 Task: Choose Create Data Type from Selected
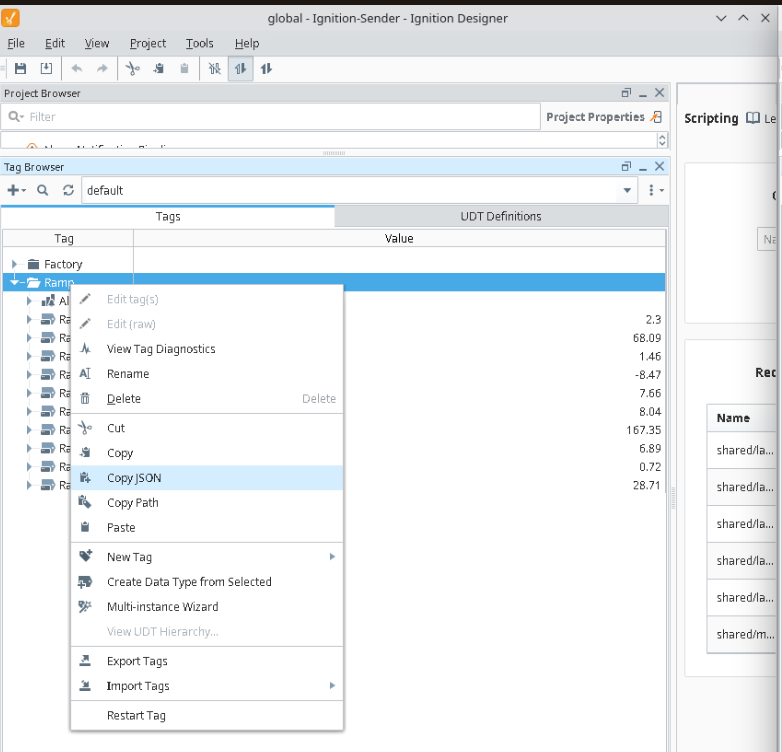pyautogui.click(x=207, y=582)
